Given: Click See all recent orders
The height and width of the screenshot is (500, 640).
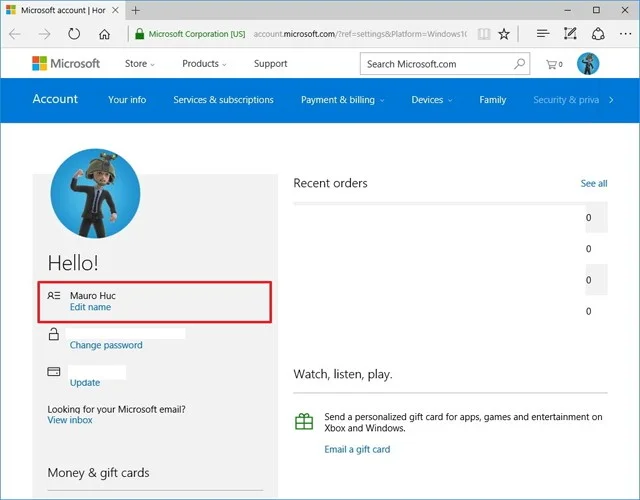Looking at the screenshot, I should (594, 183).
